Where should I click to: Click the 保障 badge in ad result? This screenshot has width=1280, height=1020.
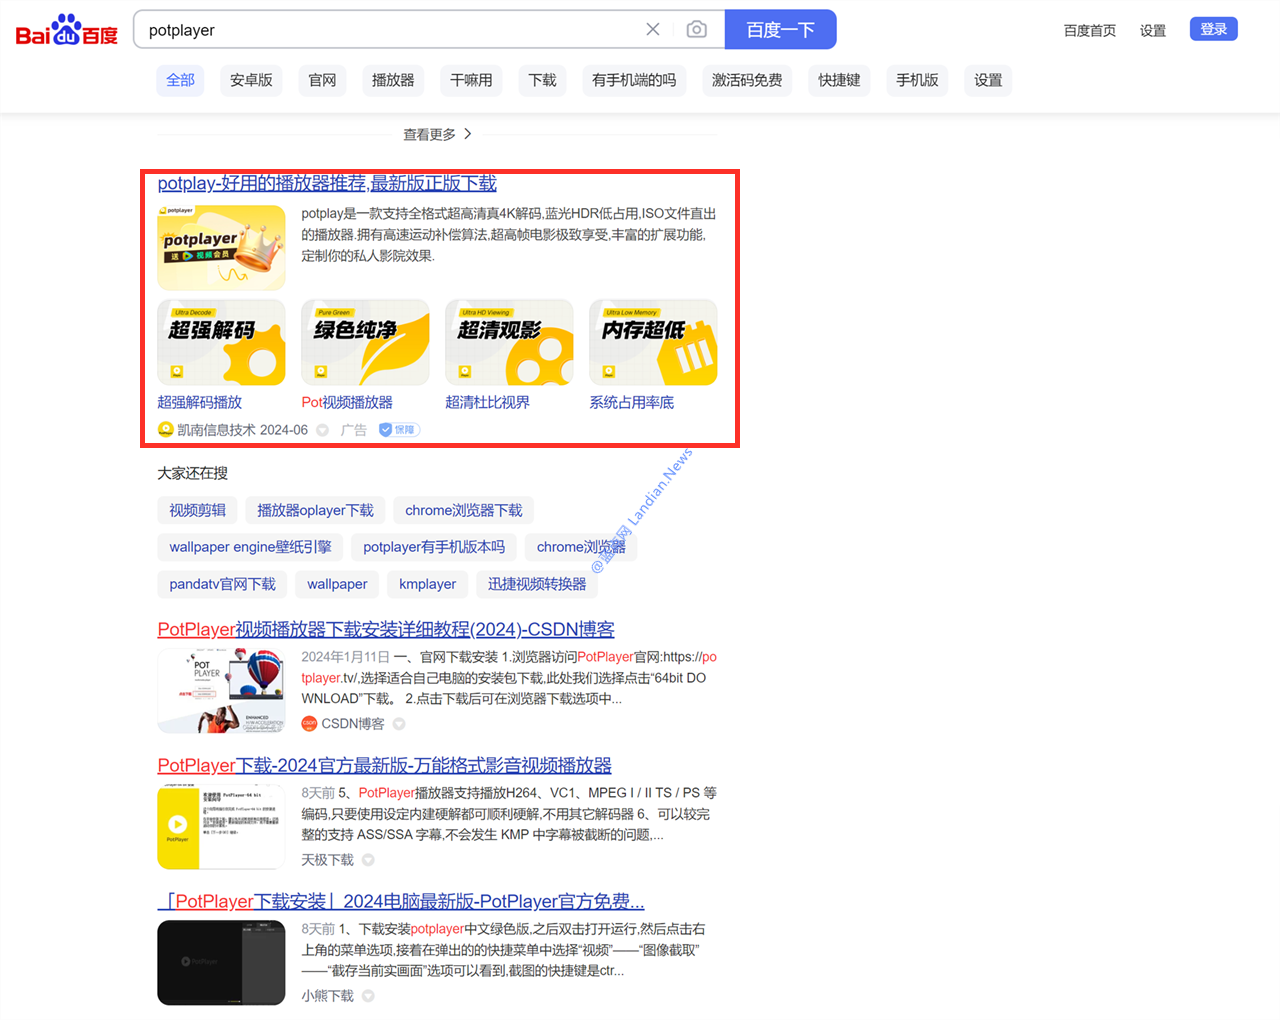[399, 430]
